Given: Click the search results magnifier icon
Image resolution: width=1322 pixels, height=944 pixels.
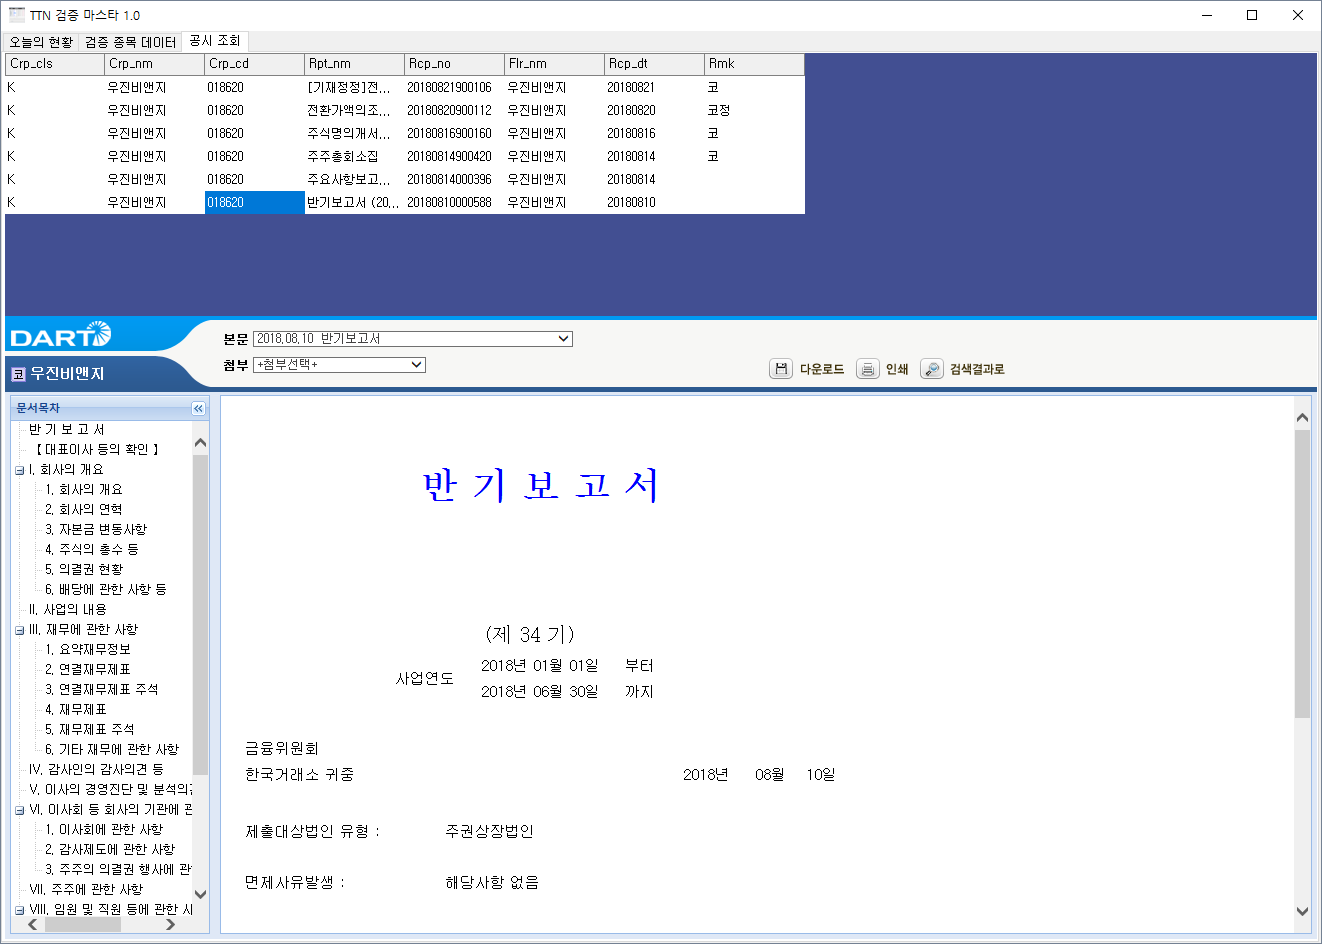Looking at the screenshot, I should click(x=932, y=369).
